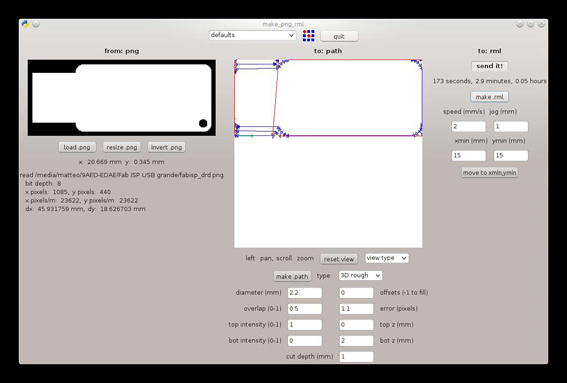567x383 pixels.
Task: Click the reset view button
Action: pos(339,259)
